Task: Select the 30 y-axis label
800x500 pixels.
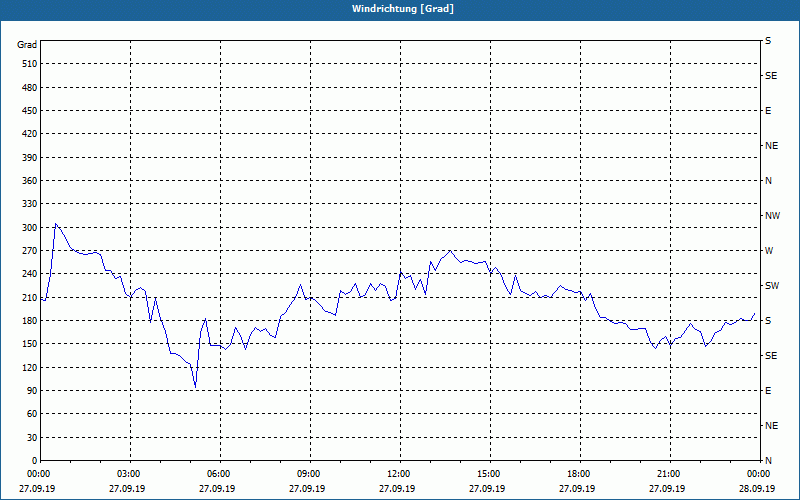Action: (32, 438)
